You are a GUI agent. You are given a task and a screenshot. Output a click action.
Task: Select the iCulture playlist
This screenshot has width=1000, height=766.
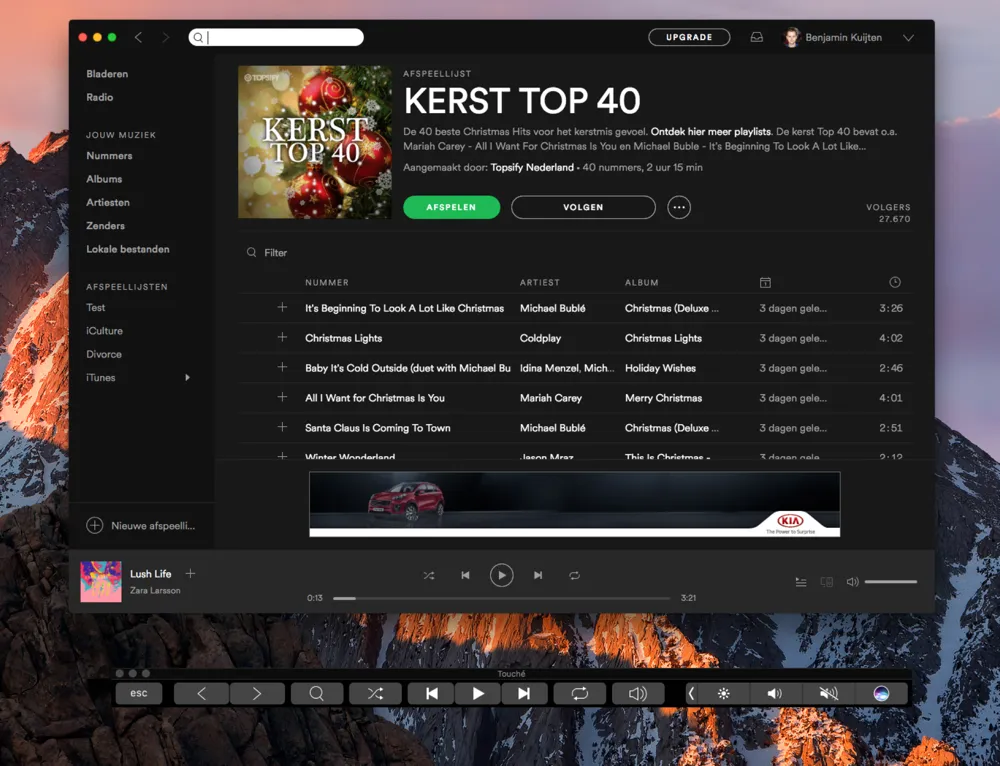pos(104,331)
